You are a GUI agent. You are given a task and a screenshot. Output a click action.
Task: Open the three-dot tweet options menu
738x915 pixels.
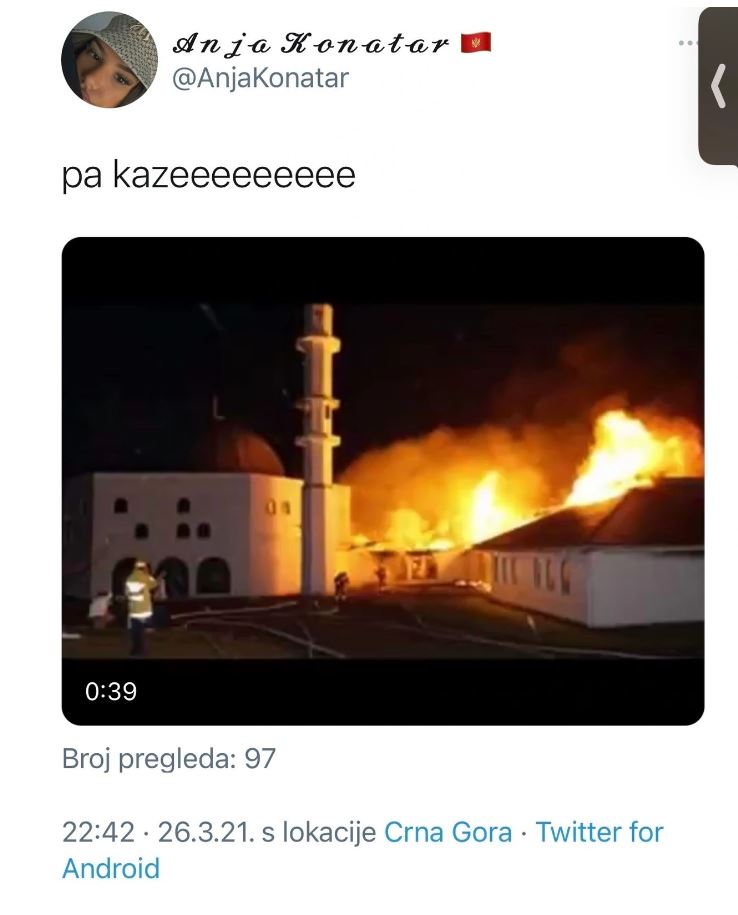[687, 43]
